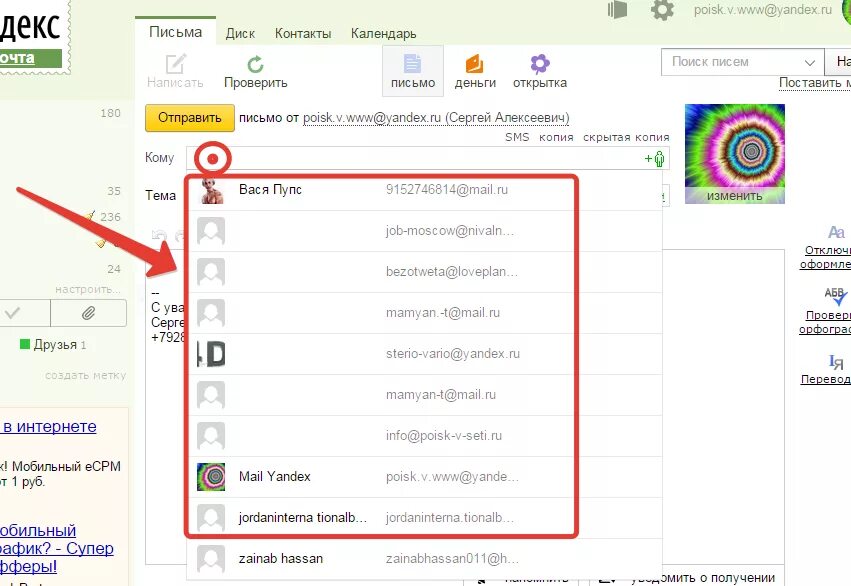The image size is (851, 586).
Task: Click Вася Пупс avatar photo
Action: (211, 190)
